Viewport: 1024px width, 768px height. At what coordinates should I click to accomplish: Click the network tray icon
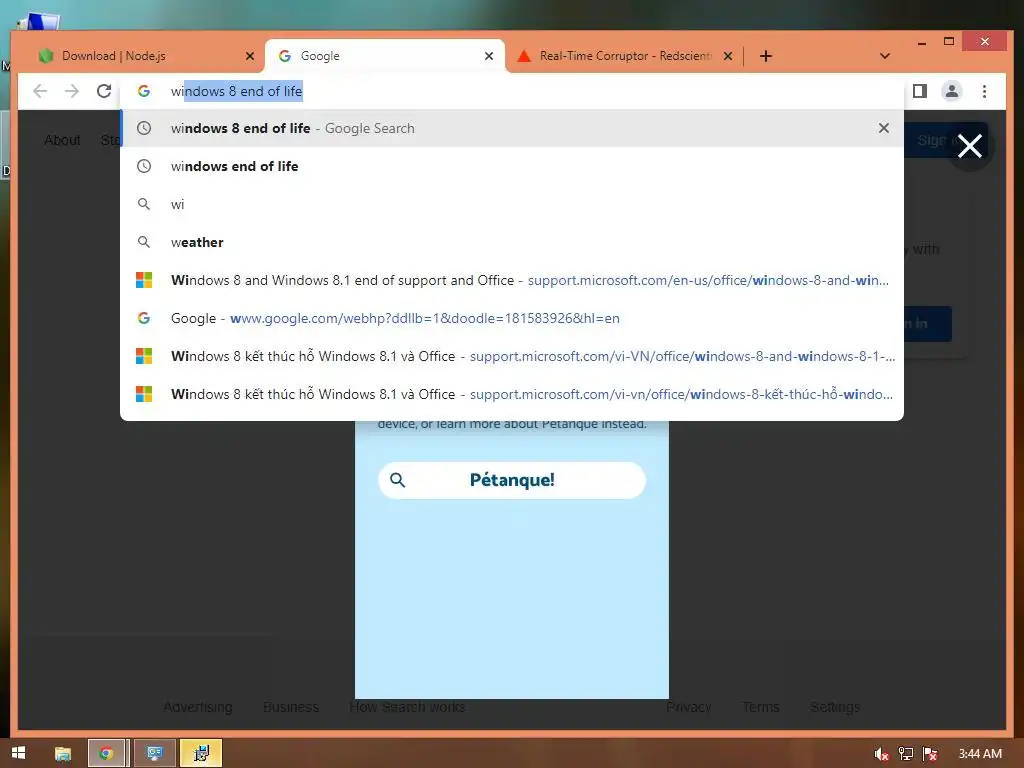coord(906,754)
